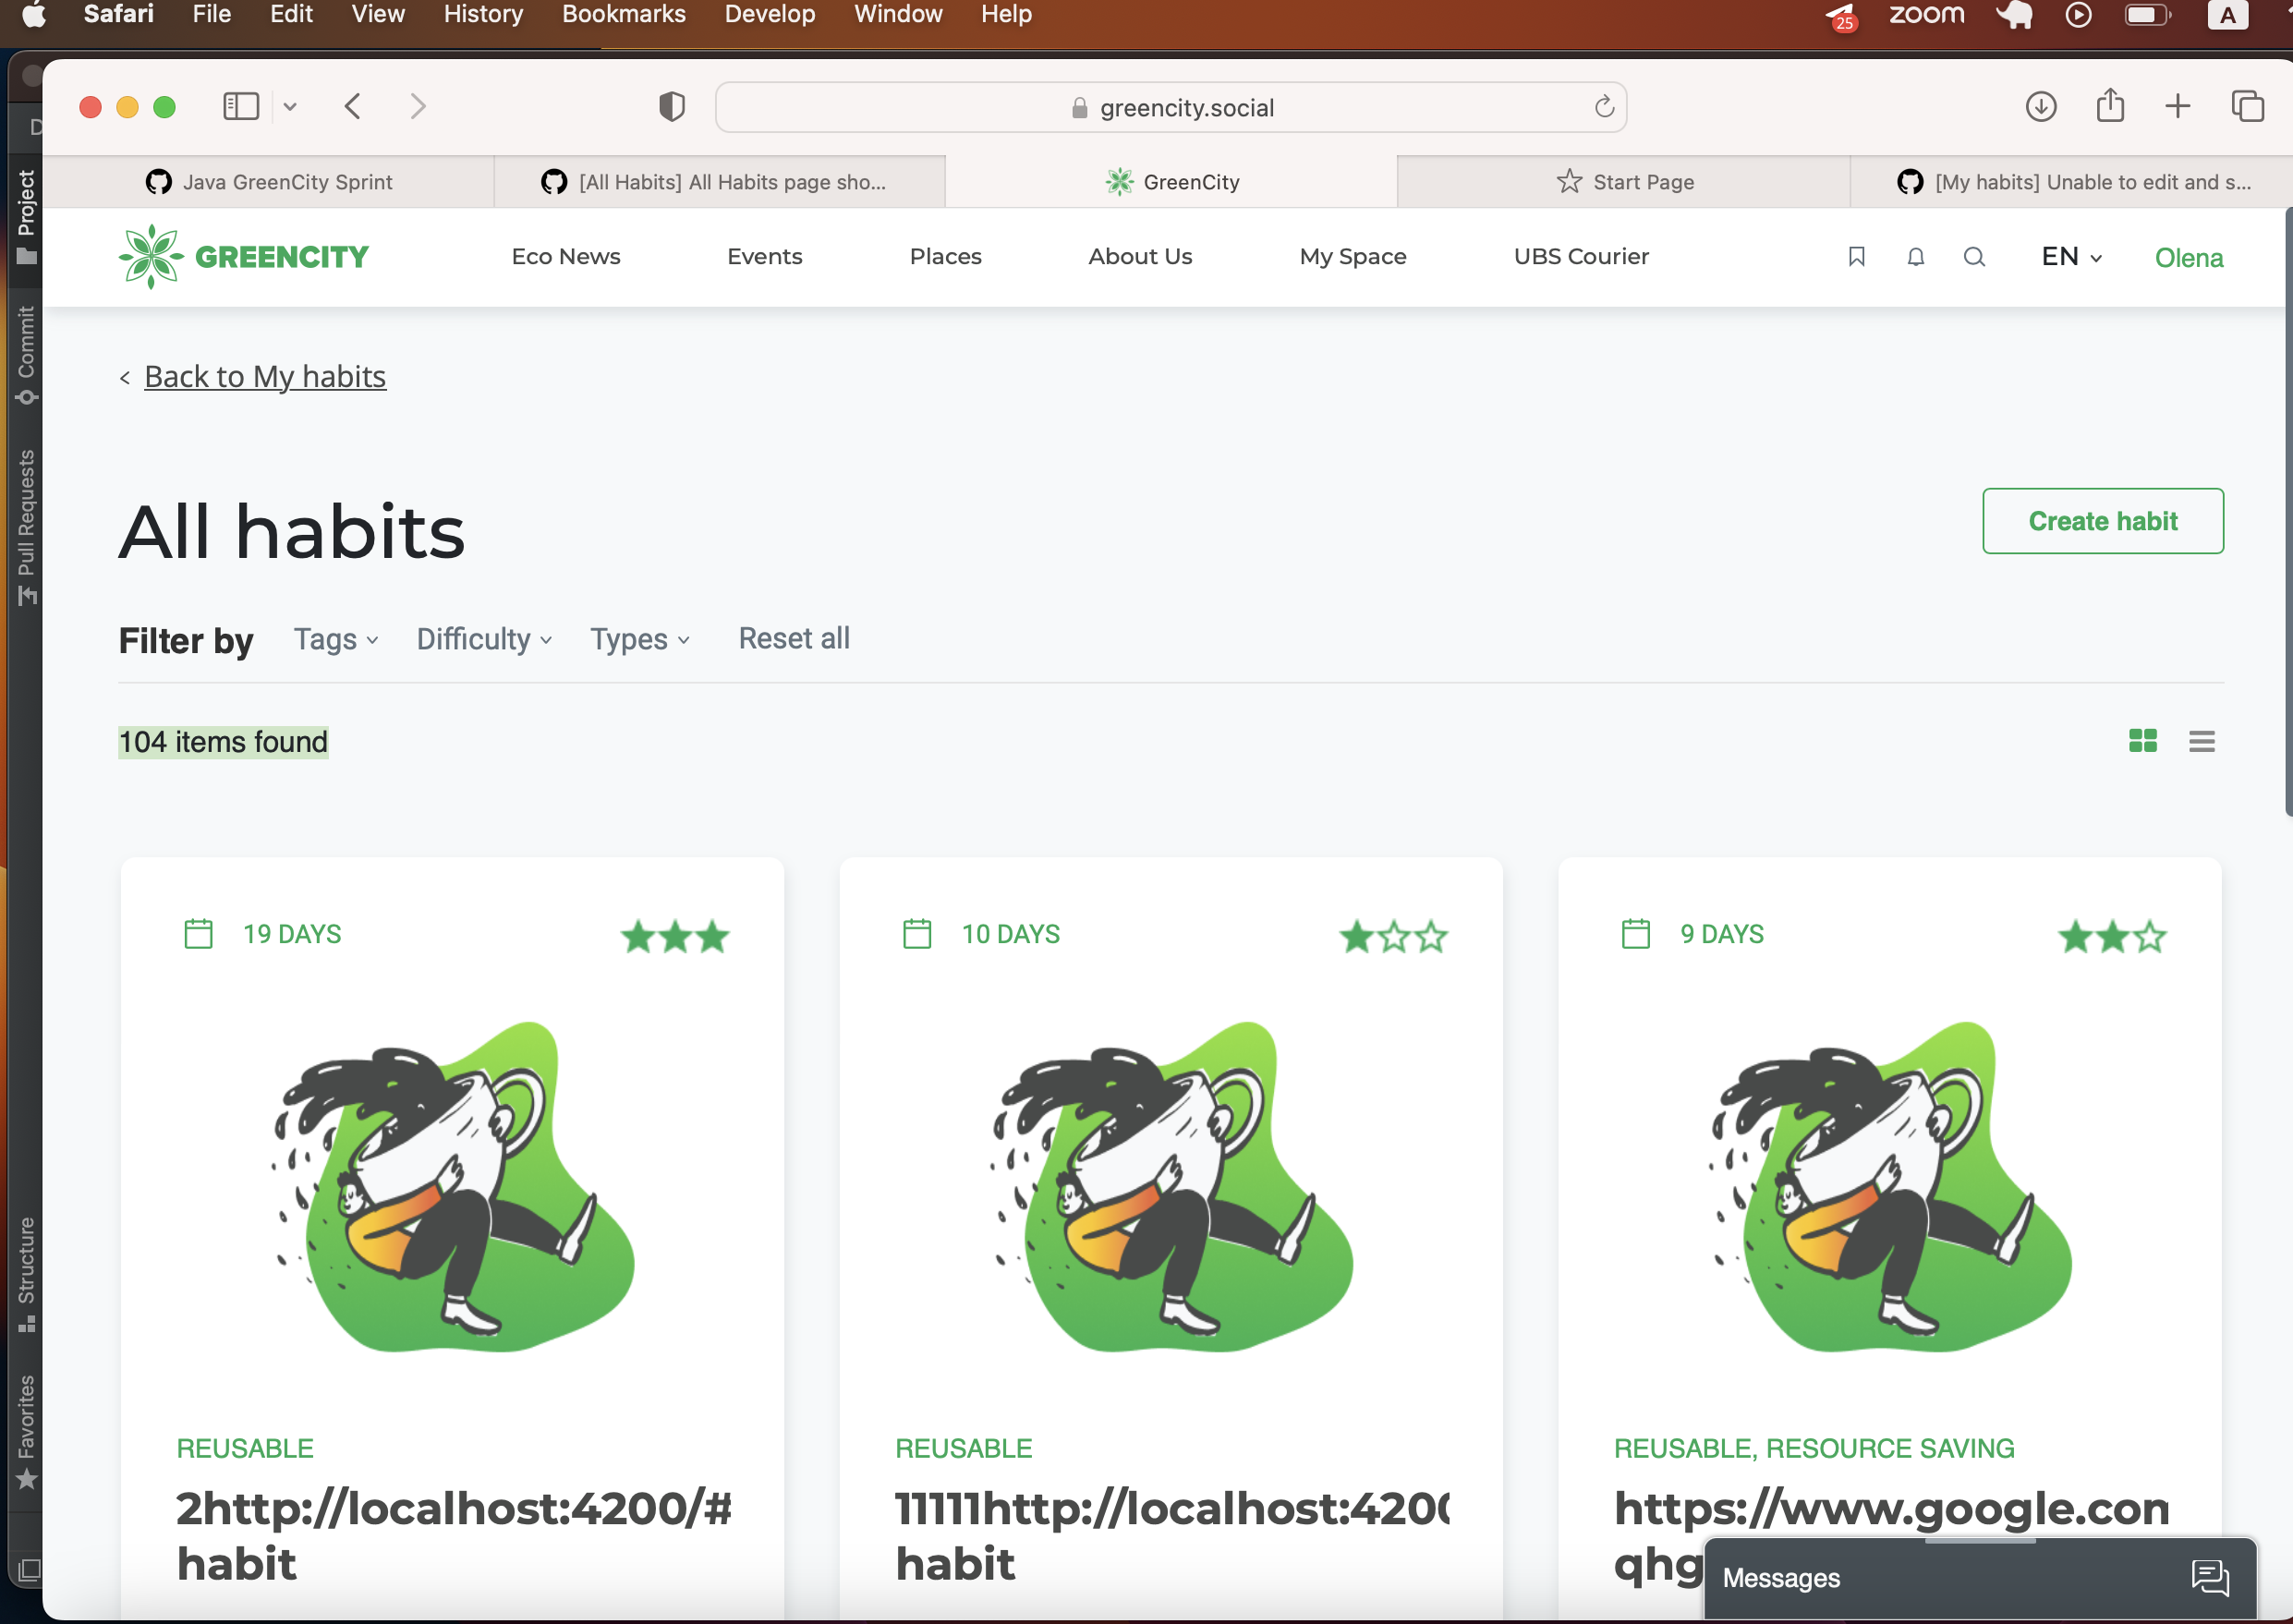The width and height of the screenshot is (2293, 1624).
Task: Open the notifications bell in the GreenCity header
Action: click(x=1915, y=257)
